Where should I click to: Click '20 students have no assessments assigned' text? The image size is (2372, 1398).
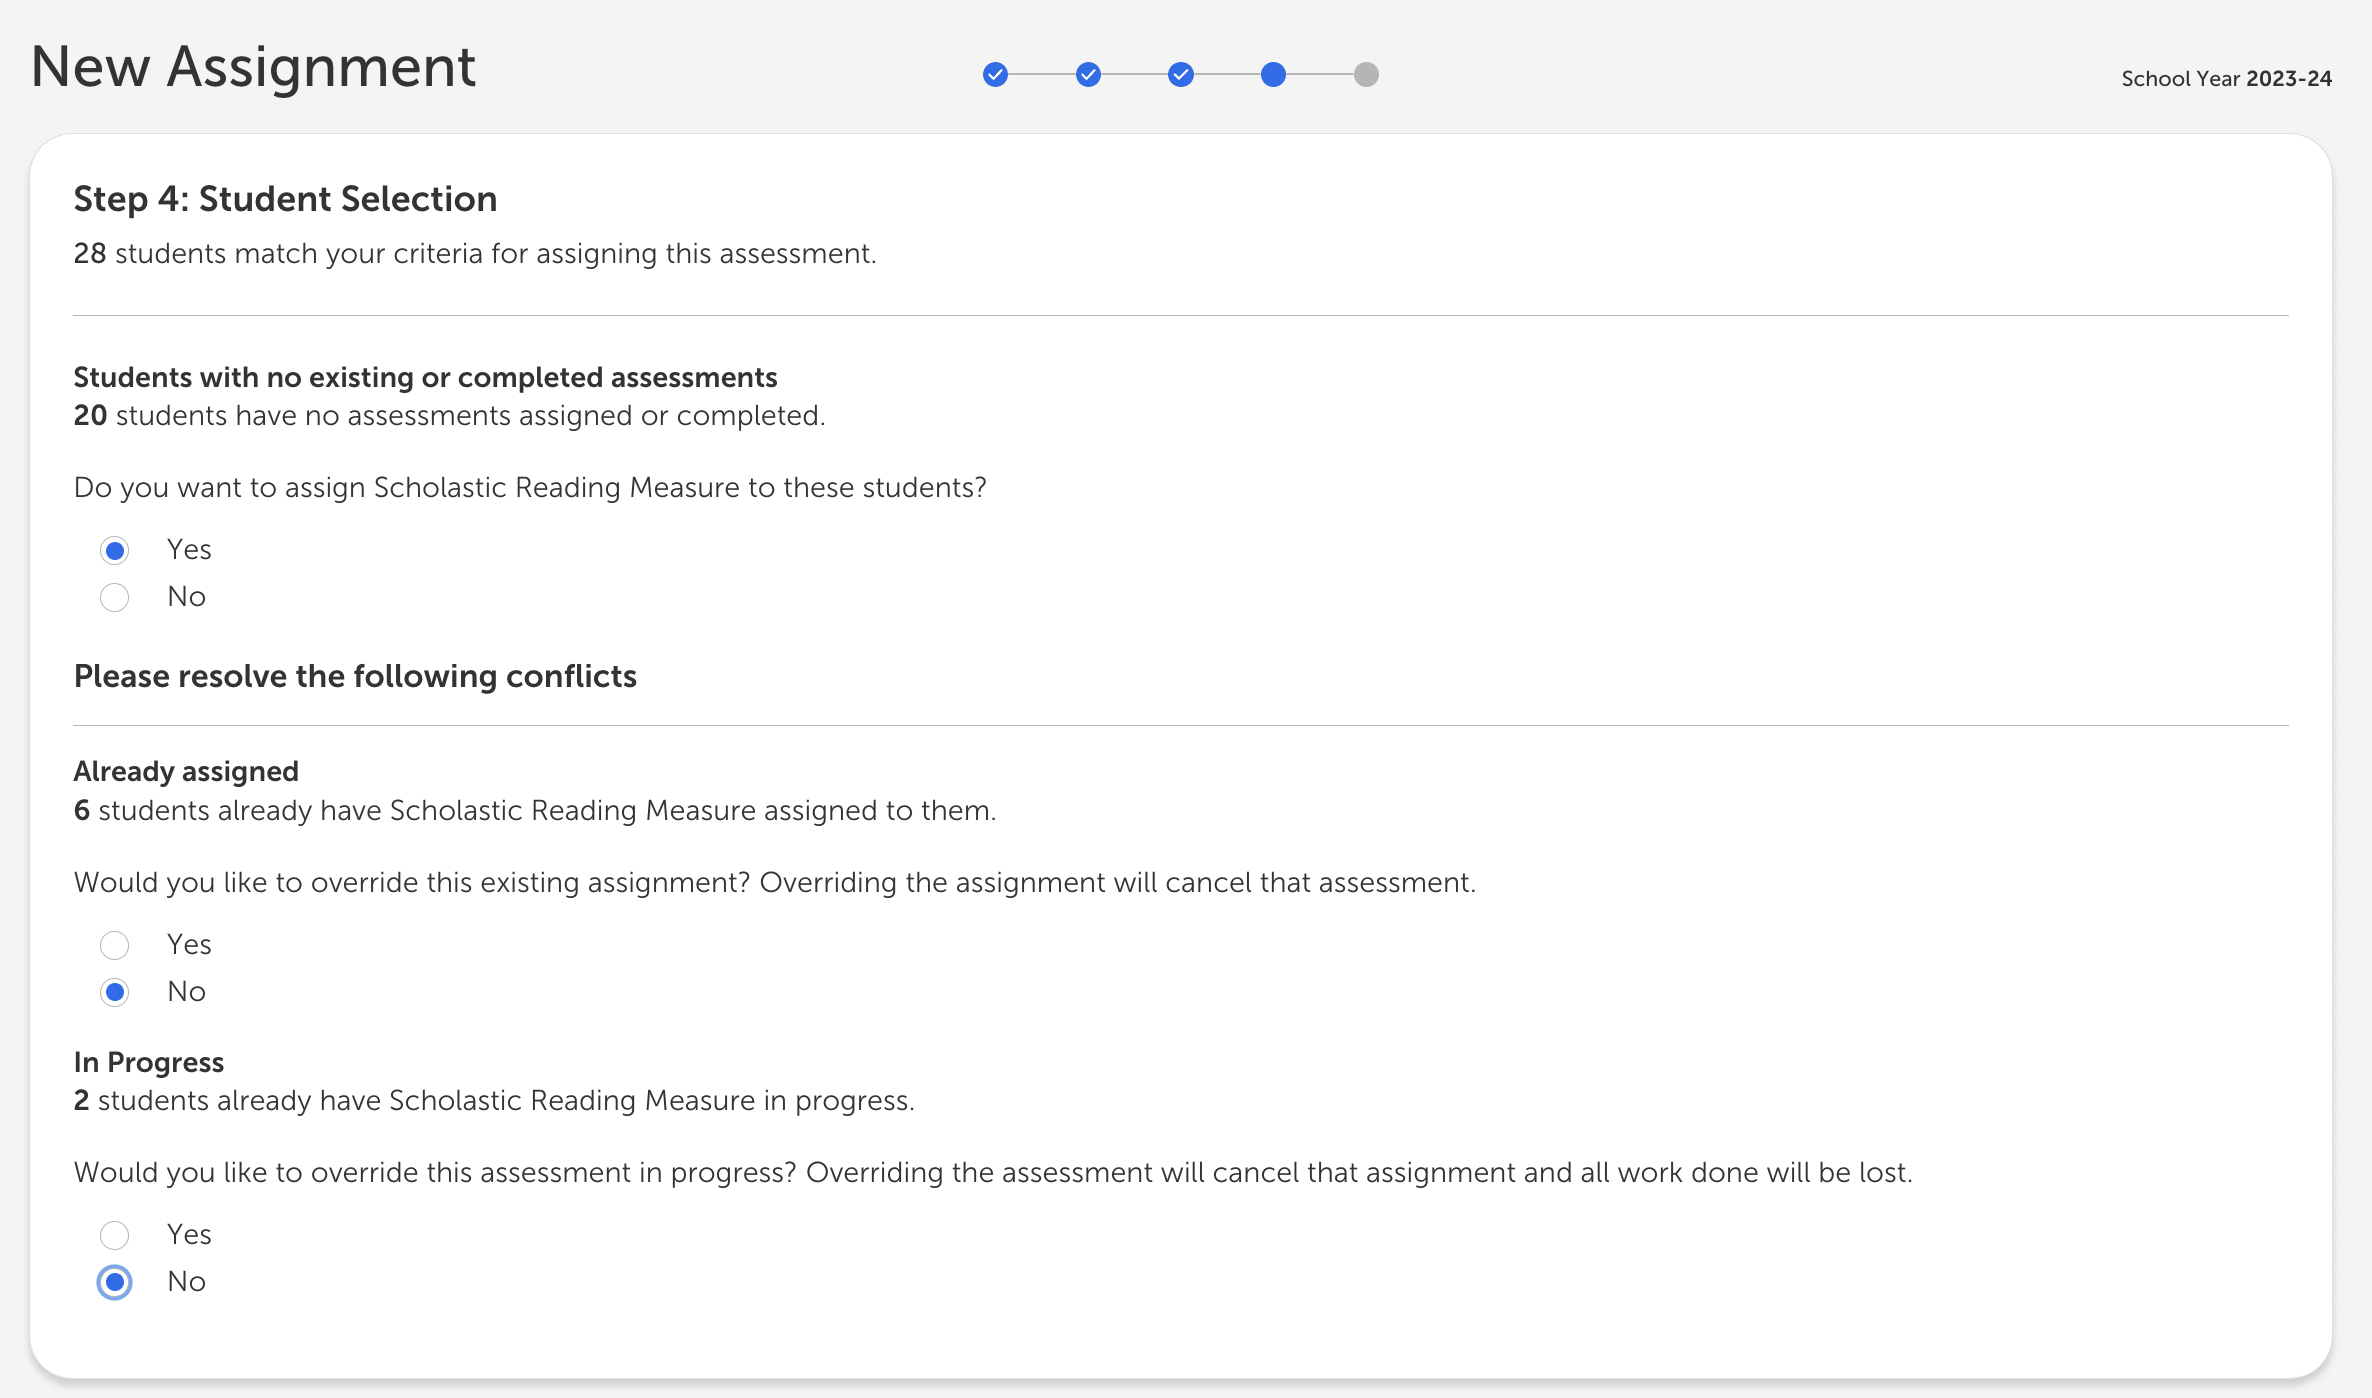click(449, 416)
